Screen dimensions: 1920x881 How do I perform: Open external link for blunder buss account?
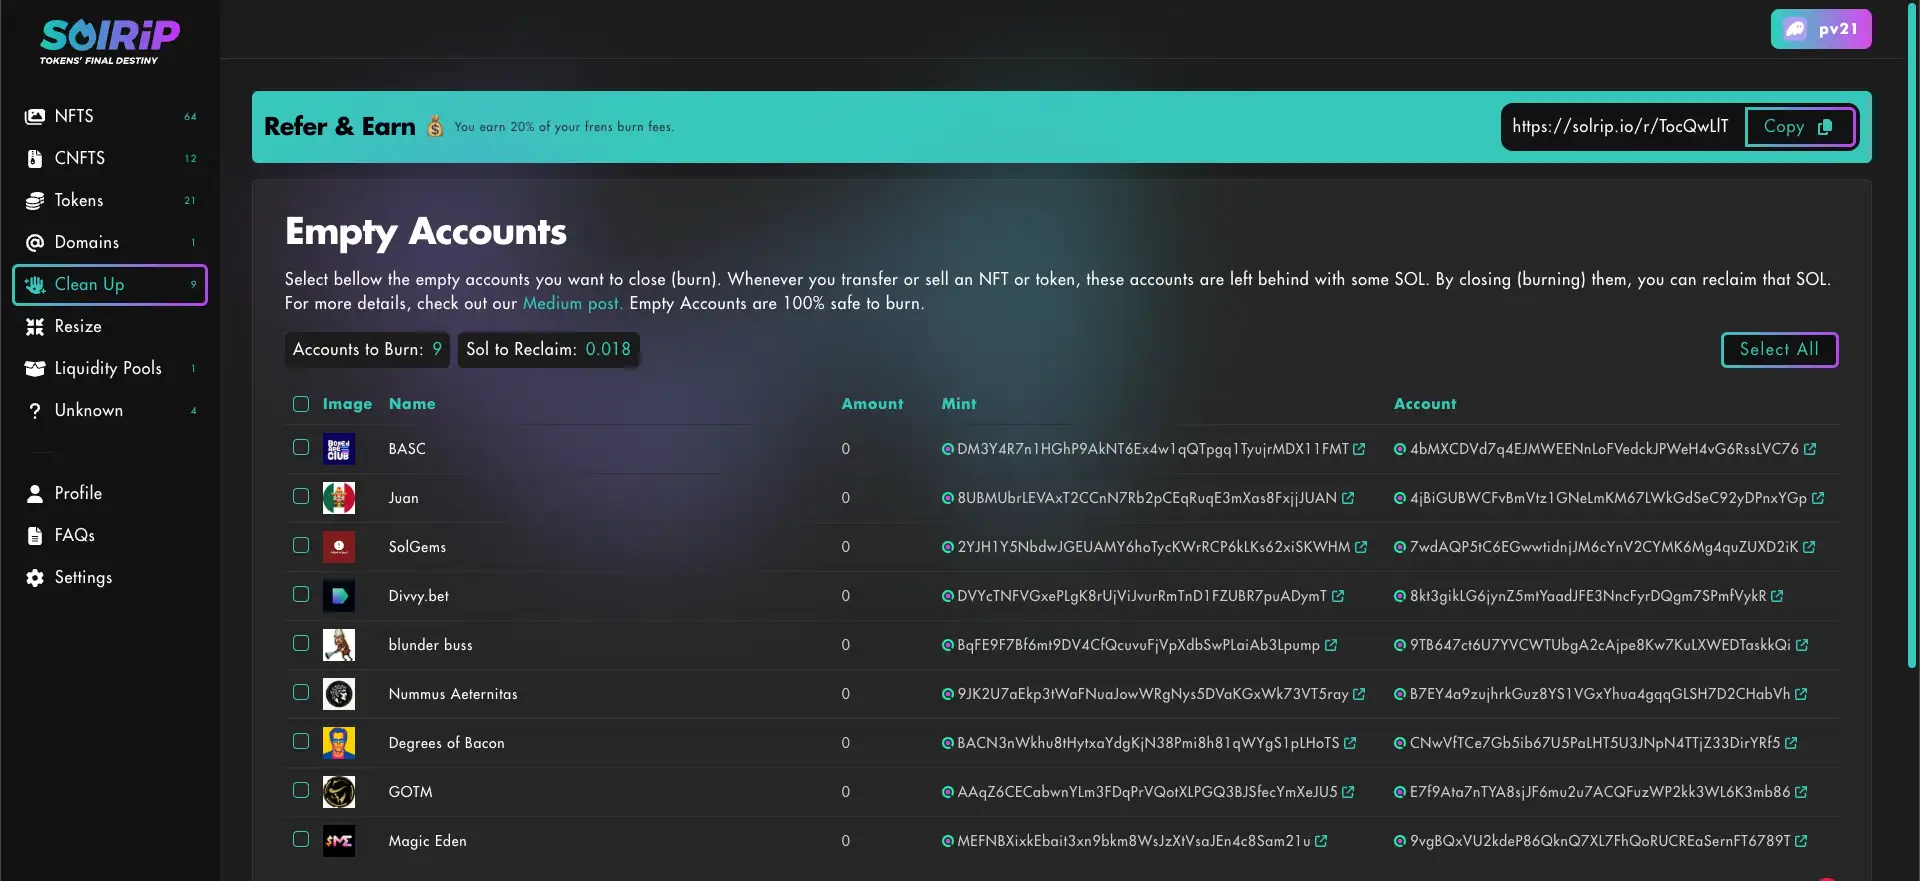[x=1802, y=645]
